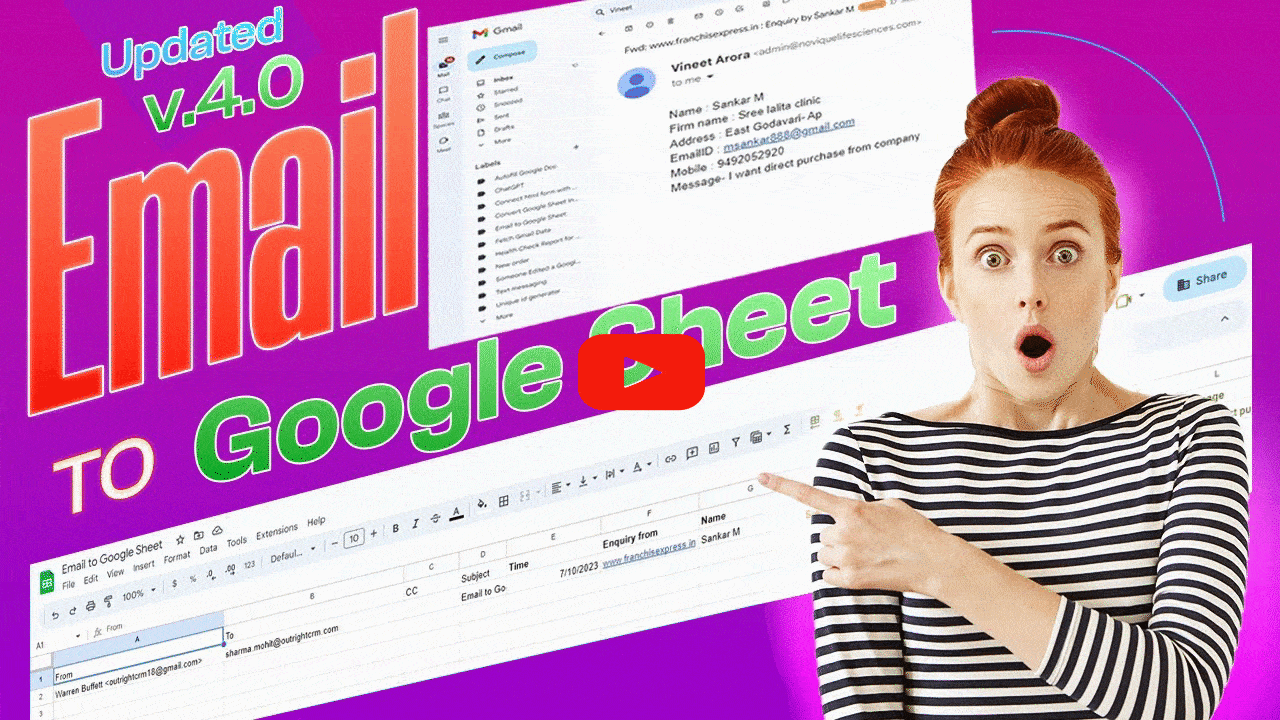Open the fill color paint bucket
Screen dimensions: 1280x720
tap(482, 503)
